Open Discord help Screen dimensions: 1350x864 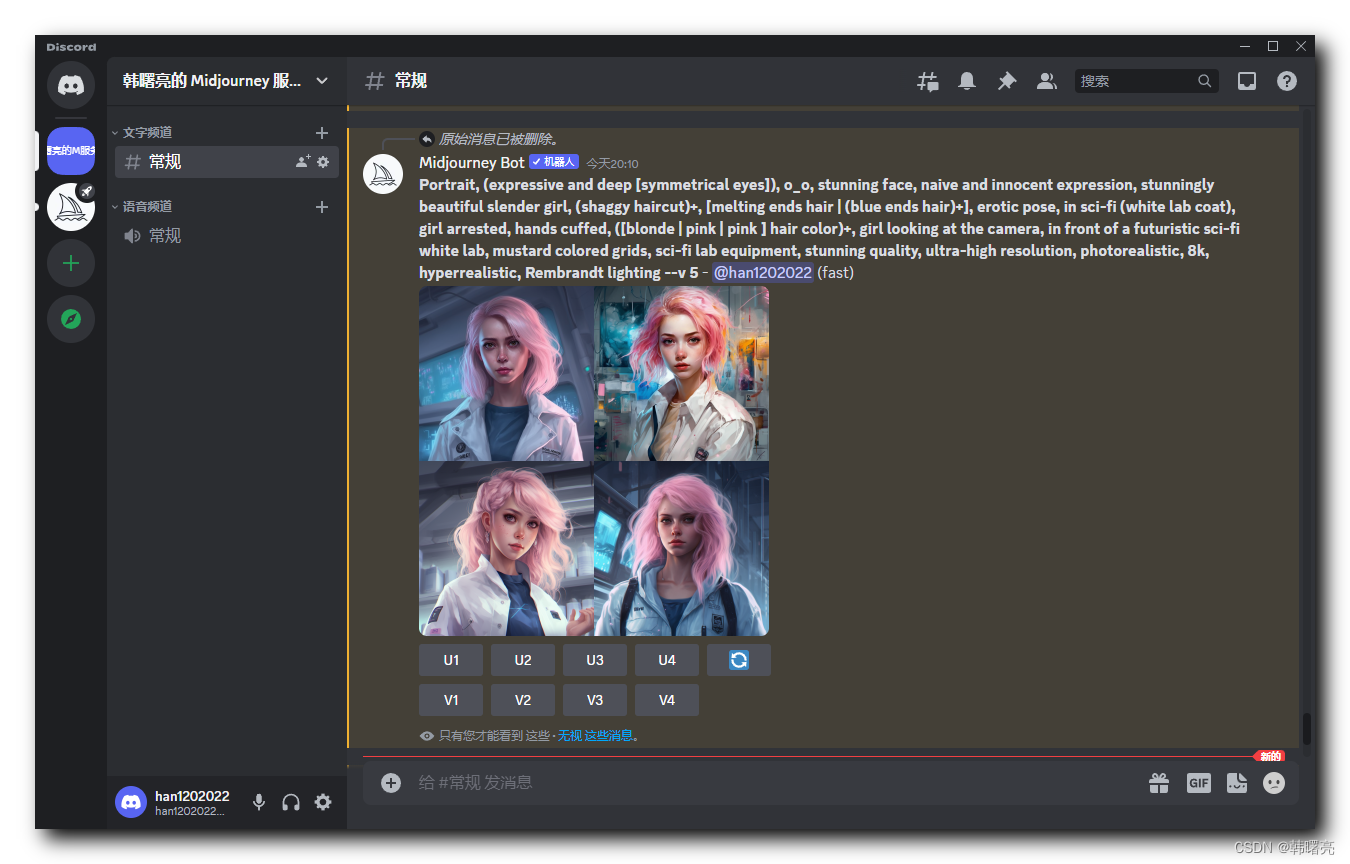tap(1287, 81)
